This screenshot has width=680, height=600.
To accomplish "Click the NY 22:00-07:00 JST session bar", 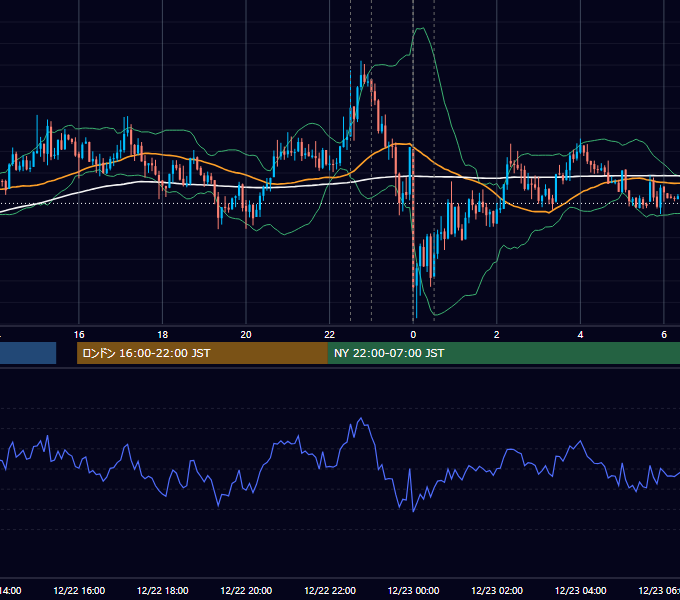I will pos(503,353).
